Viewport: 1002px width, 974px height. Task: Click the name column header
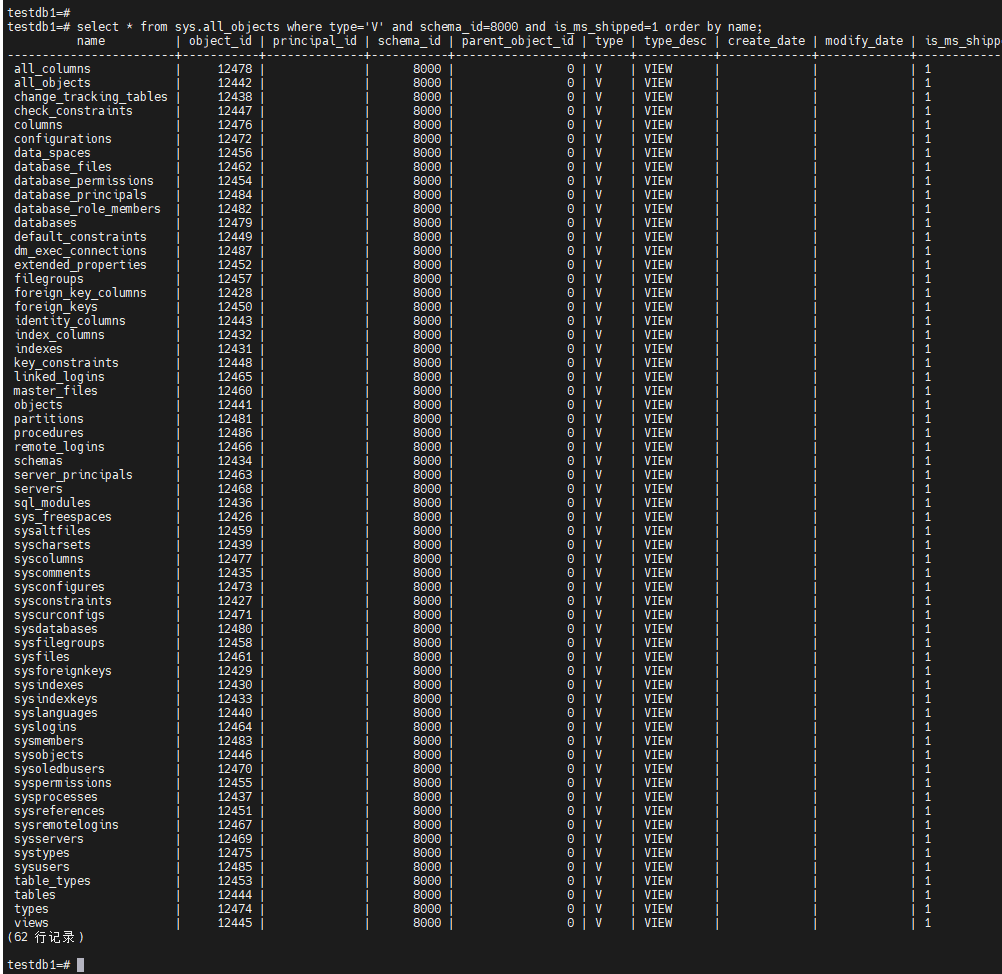pos(91,41)
